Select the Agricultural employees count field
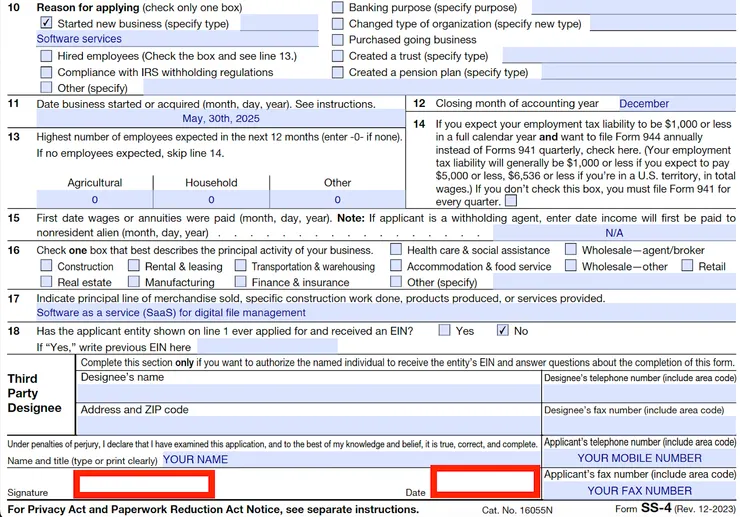740x517 pixels. point(94,199)
